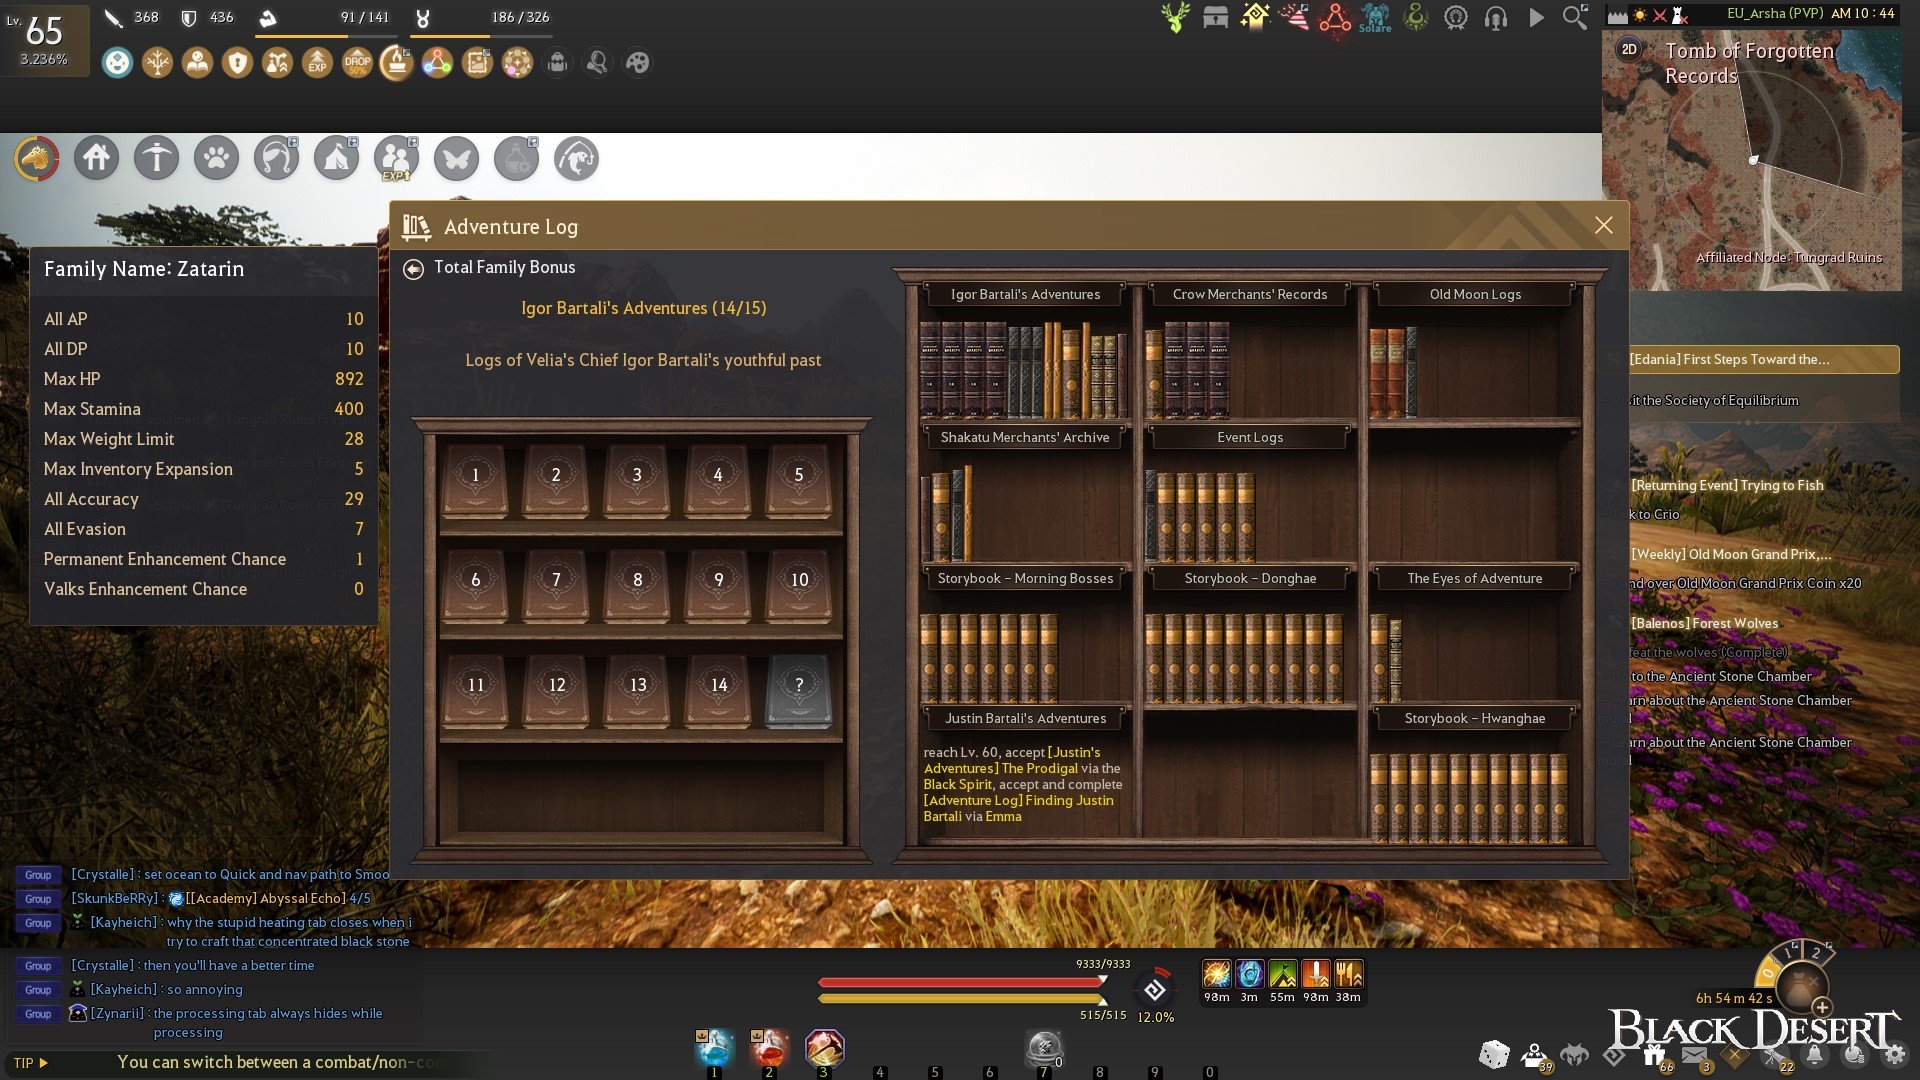Open the mail envelope icon
The image size is (1920, 1080).
tap(1694, 1054)
